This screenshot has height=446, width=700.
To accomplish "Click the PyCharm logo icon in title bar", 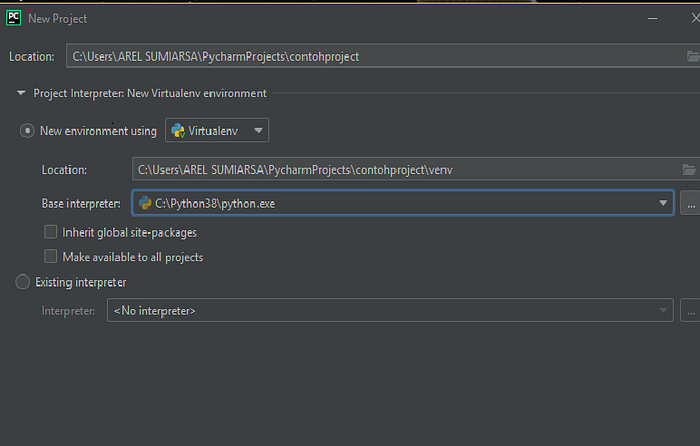I will pos(13,18).
